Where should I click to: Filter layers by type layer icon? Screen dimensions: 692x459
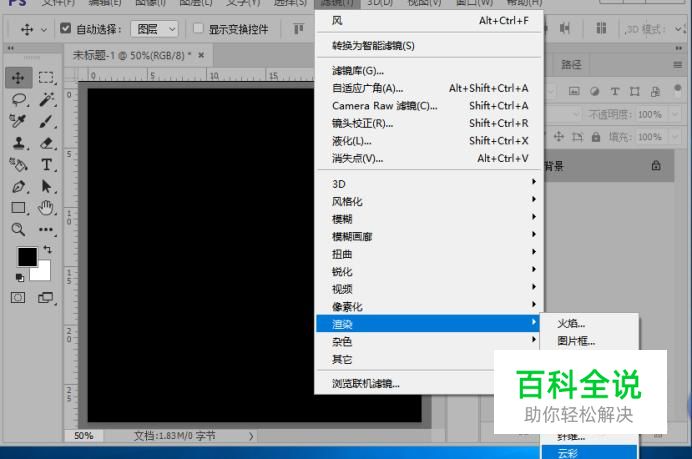click(x=615, y=91)
